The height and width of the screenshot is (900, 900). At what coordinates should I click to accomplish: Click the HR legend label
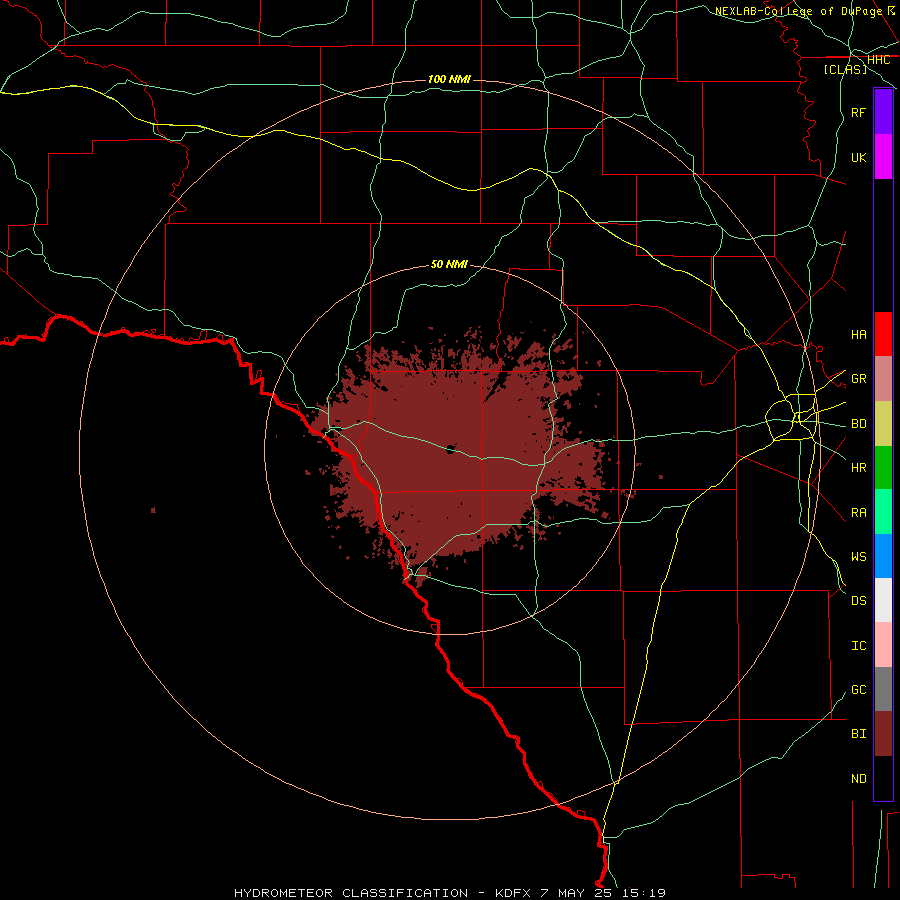858,468
